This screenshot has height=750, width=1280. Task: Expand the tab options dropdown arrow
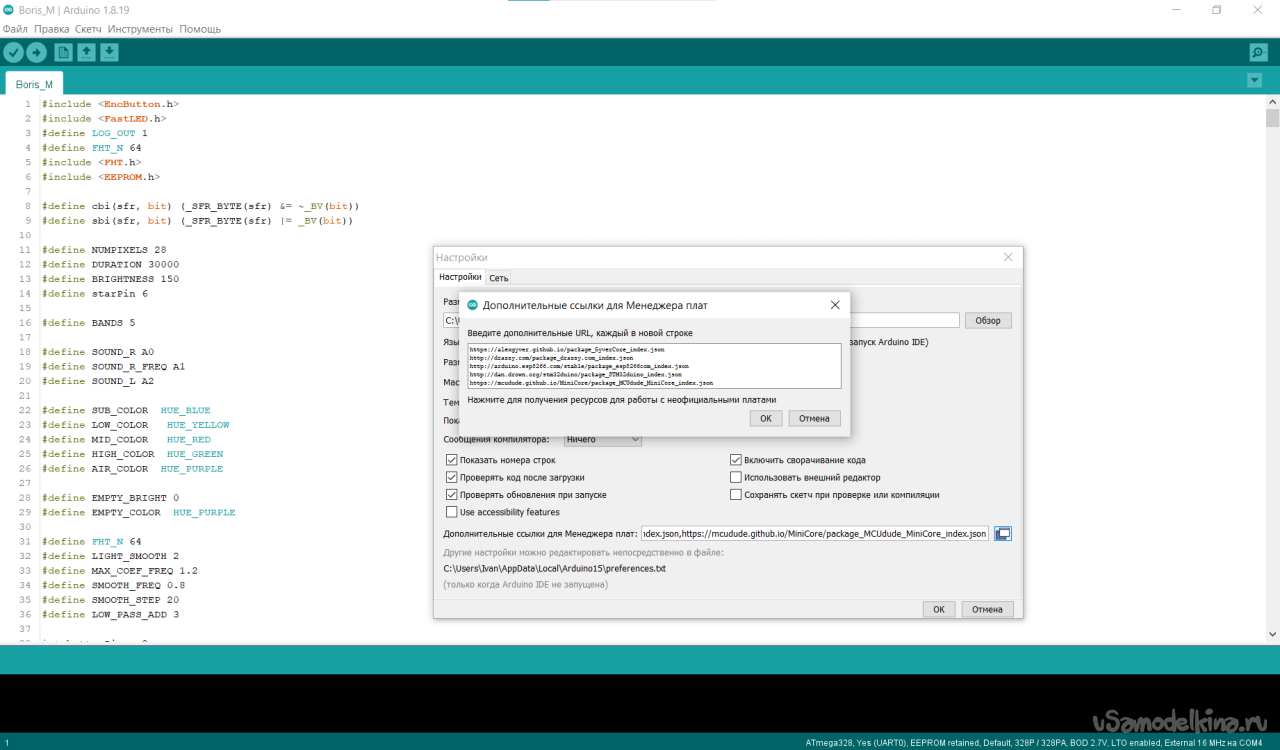1254,80
